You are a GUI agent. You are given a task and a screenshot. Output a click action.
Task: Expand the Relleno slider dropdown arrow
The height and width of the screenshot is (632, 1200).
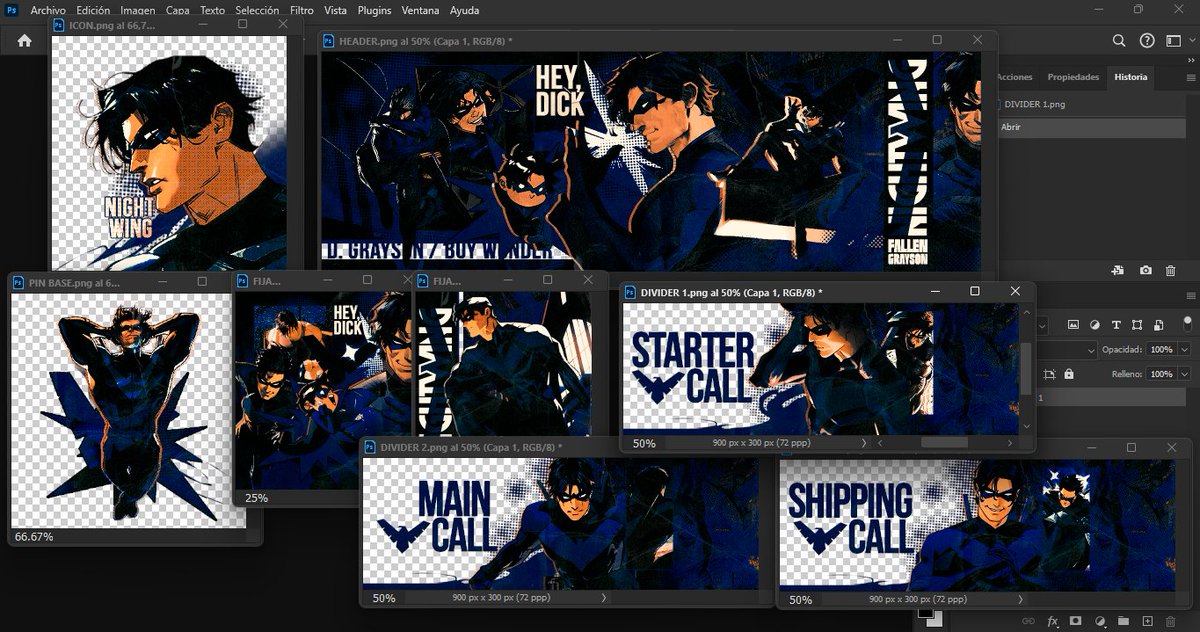[1185, 374]
